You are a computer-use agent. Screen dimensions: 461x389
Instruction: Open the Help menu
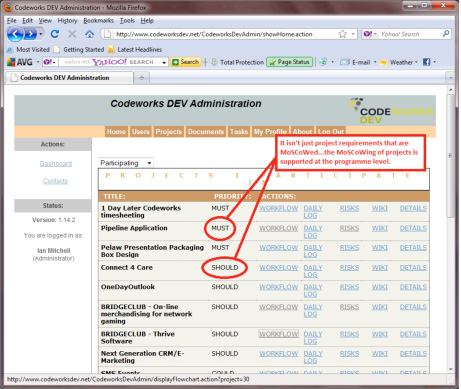click(x=147, y=21)
